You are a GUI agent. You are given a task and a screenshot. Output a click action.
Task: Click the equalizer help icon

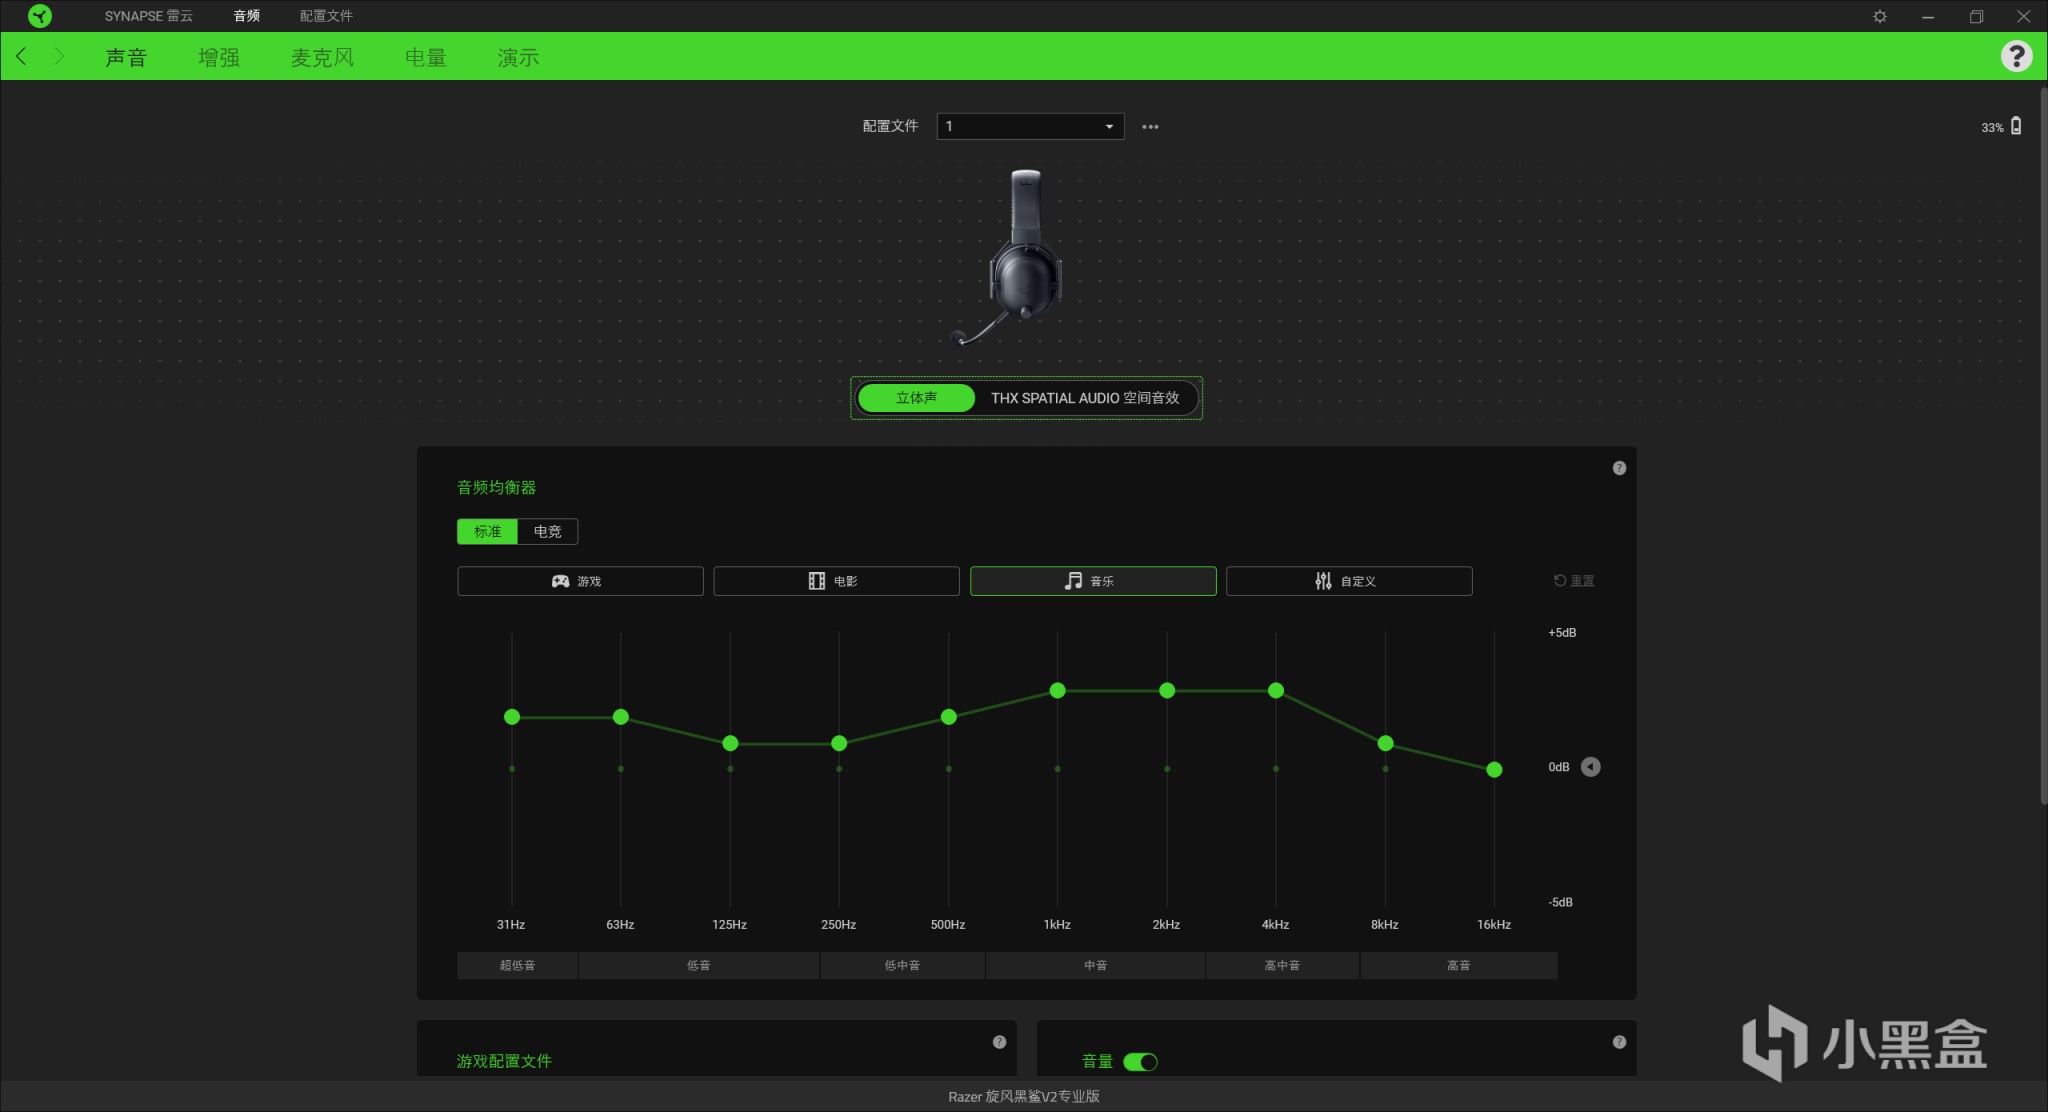1619,468
